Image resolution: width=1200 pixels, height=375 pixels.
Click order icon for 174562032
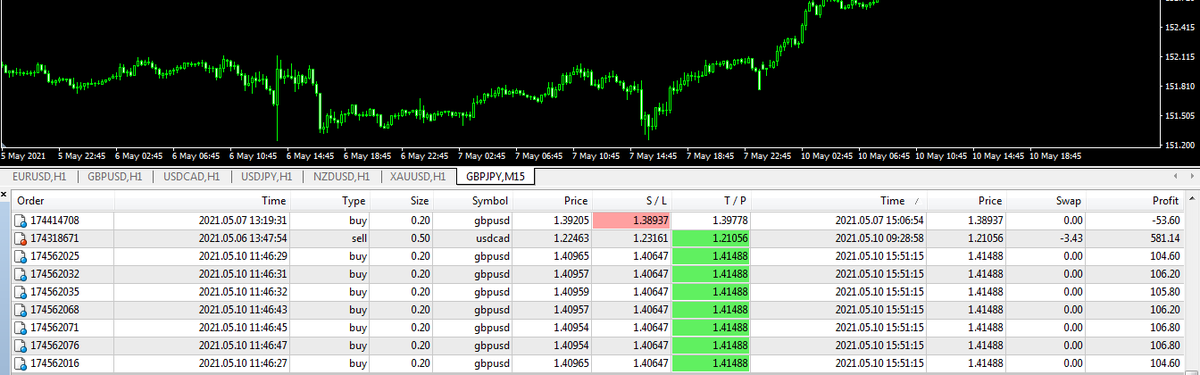tap(21, 274)
